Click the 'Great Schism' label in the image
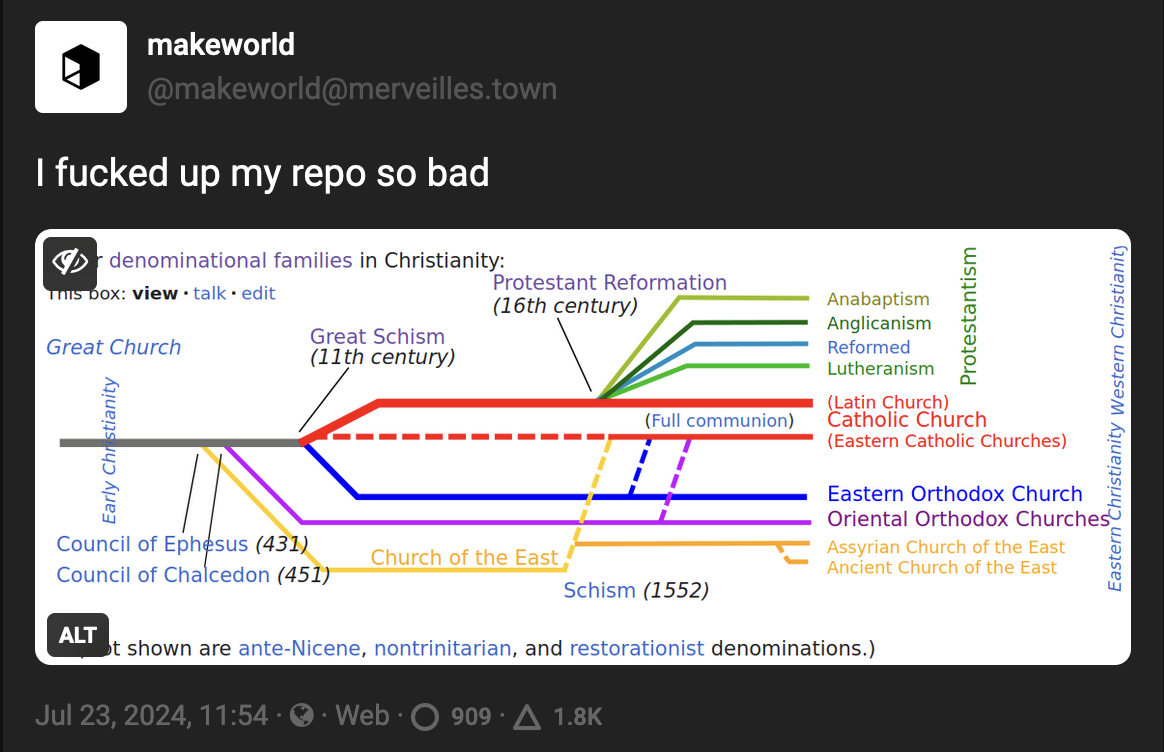The height and width of the screenshot is (752, 1164). [377, 337]
